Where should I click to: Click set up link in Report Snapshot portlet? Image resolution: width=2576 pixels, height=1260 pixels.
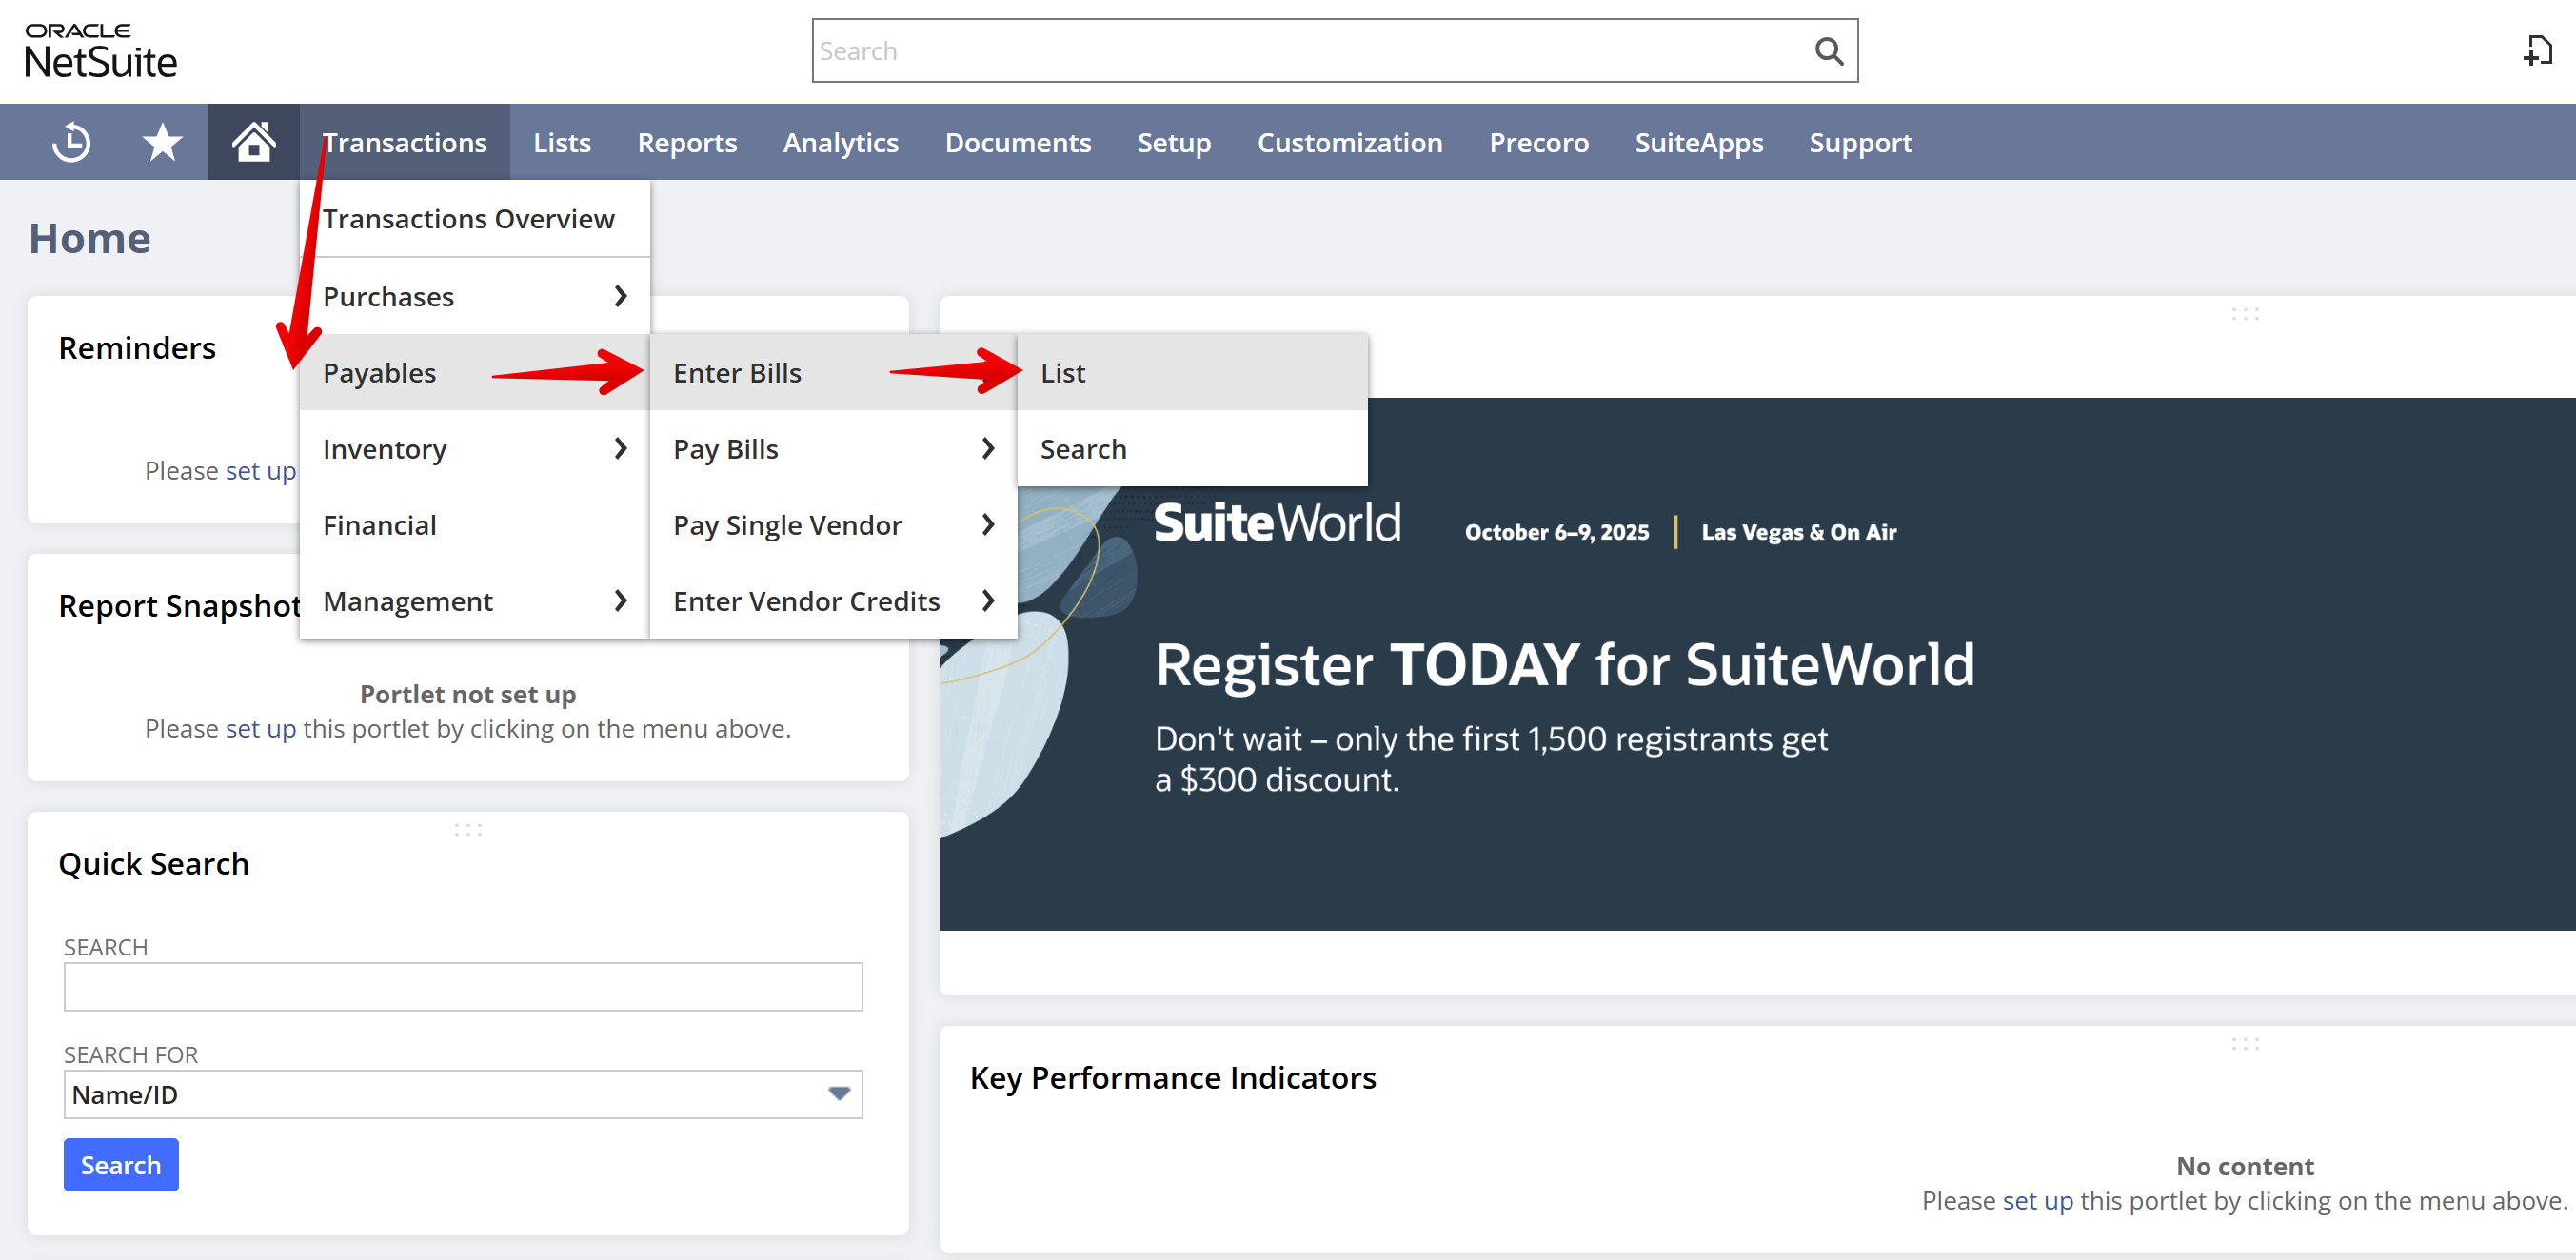point(260,729)
